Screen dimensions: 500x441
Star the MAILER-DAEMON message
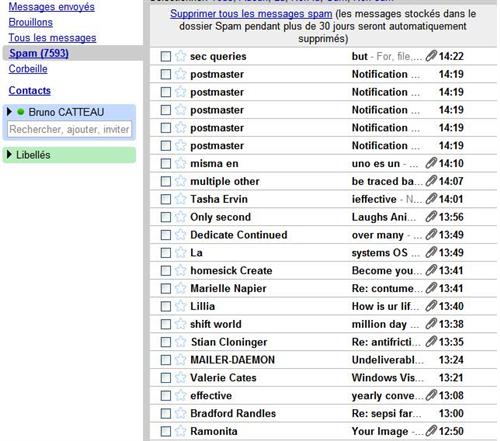[x=180, y=360]
